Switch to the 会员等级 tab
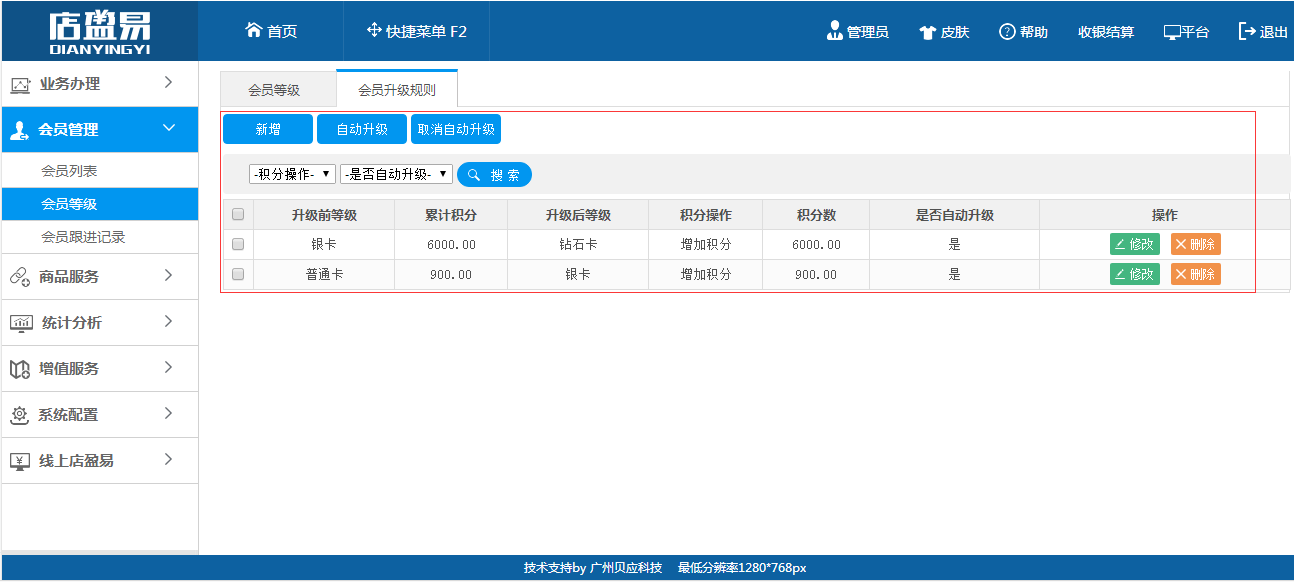 (x=274, y=90)
